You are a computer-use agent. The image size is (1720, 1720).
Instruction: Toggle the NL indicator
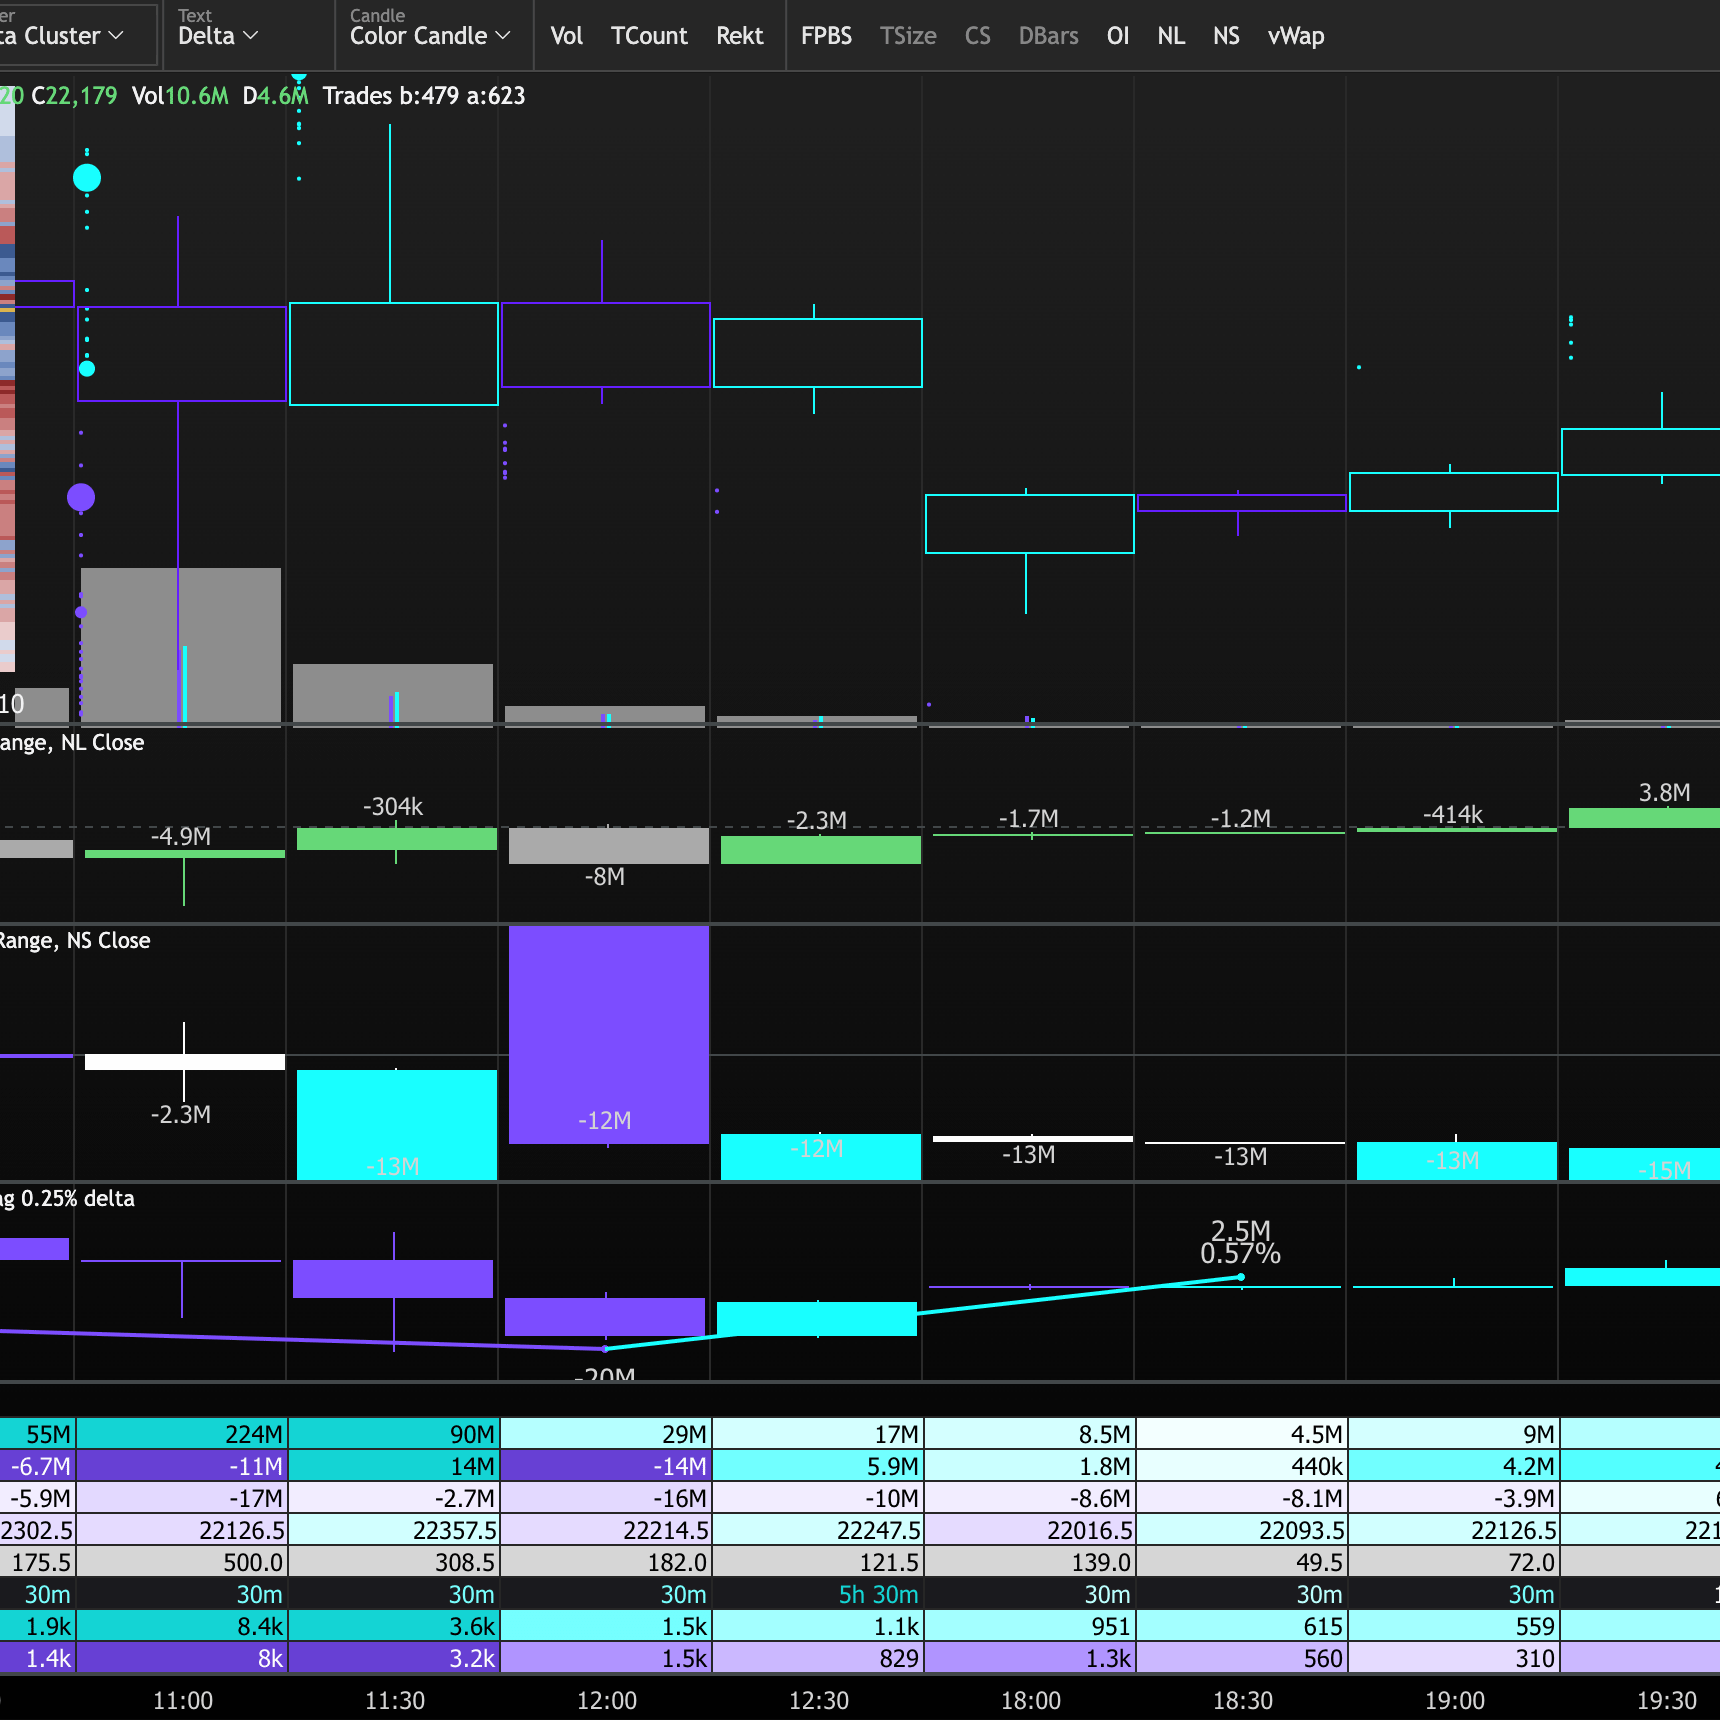[x=1171, y=36]
